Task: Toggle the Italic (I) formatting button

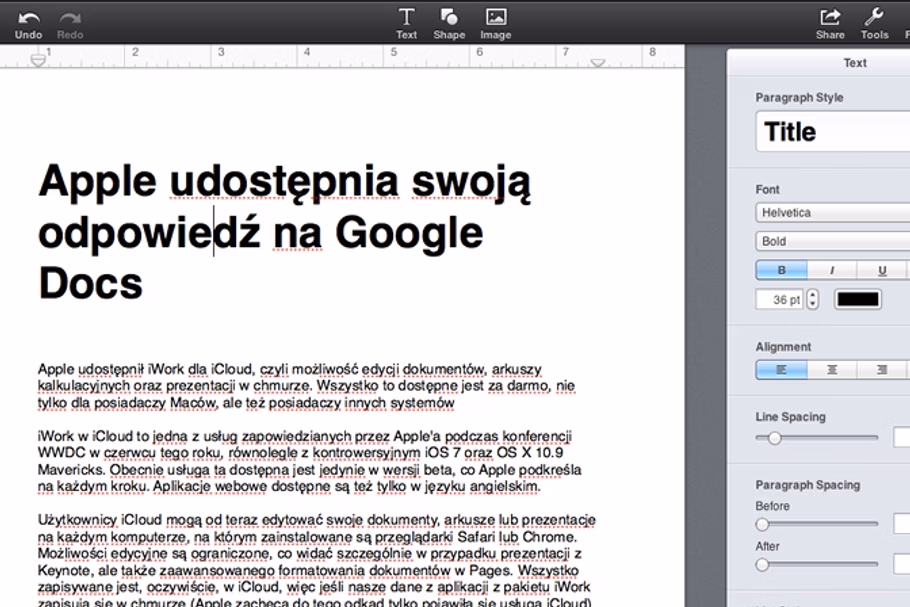Action: [x=832, y=270]
